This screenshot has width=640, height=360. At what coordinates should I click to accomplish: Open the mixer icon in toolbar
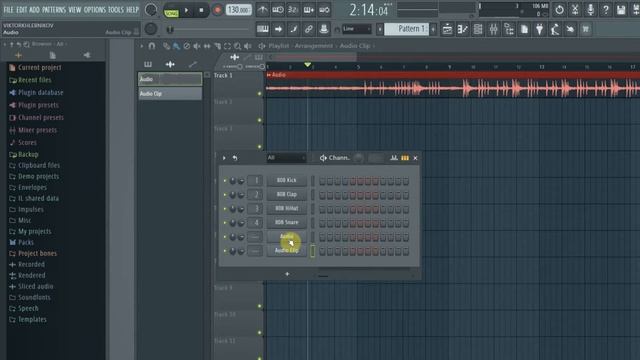(x=493, y=29)
